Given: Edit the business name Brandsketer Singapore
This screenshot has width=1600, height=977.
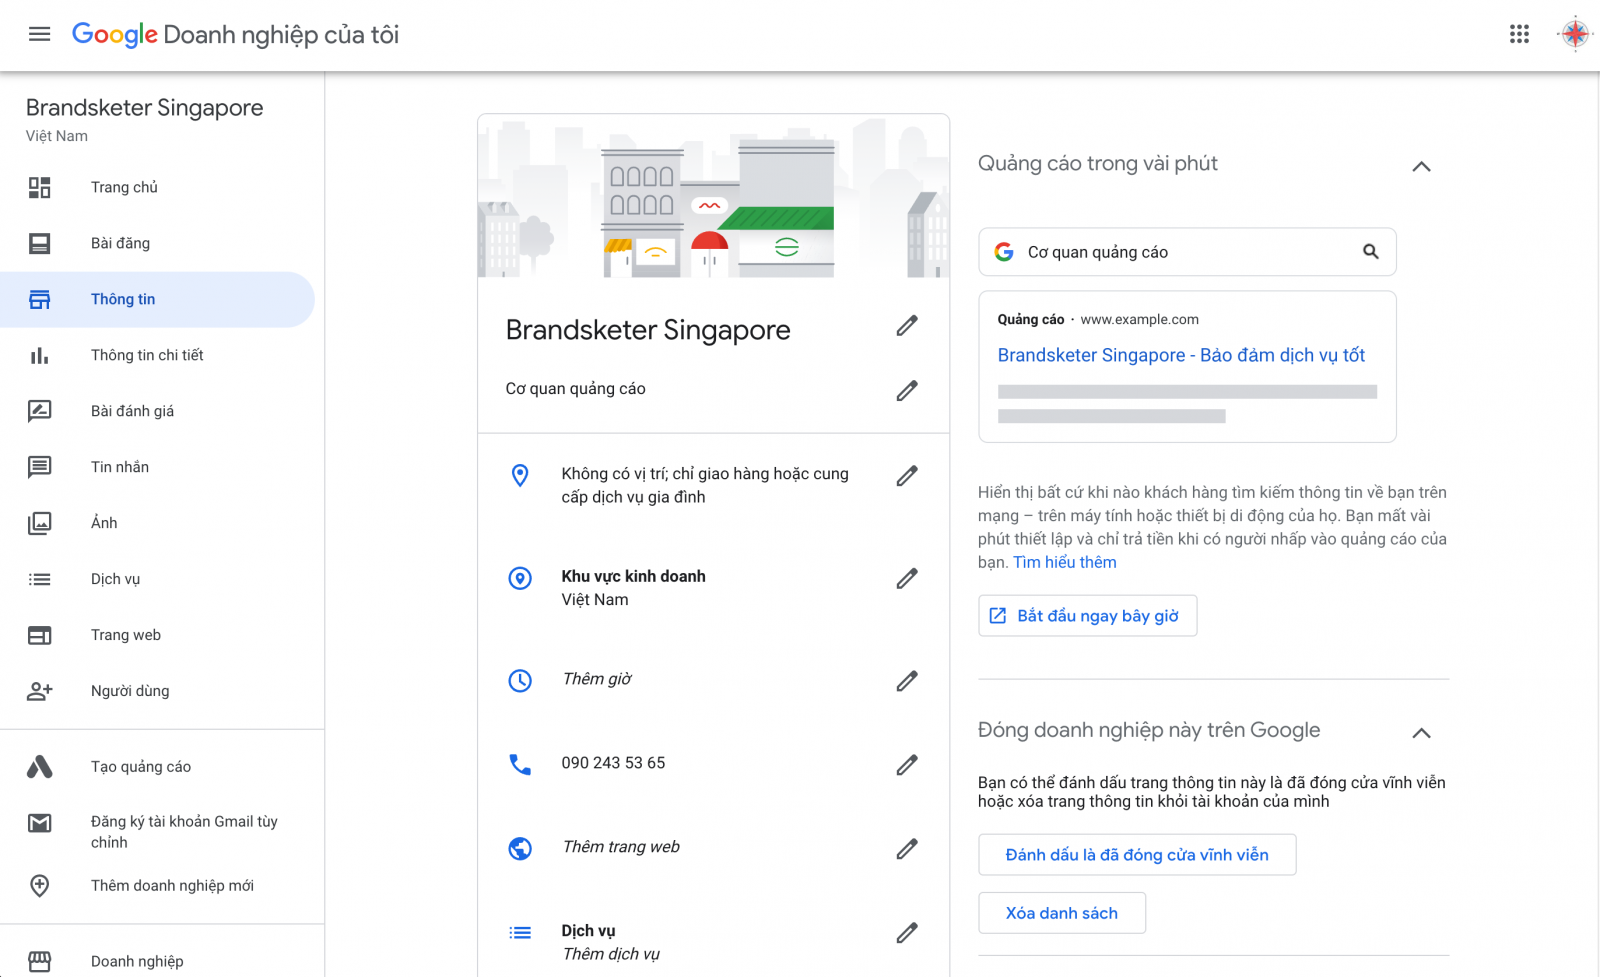Looking at the screenshot, I should (x=907, y=326).
